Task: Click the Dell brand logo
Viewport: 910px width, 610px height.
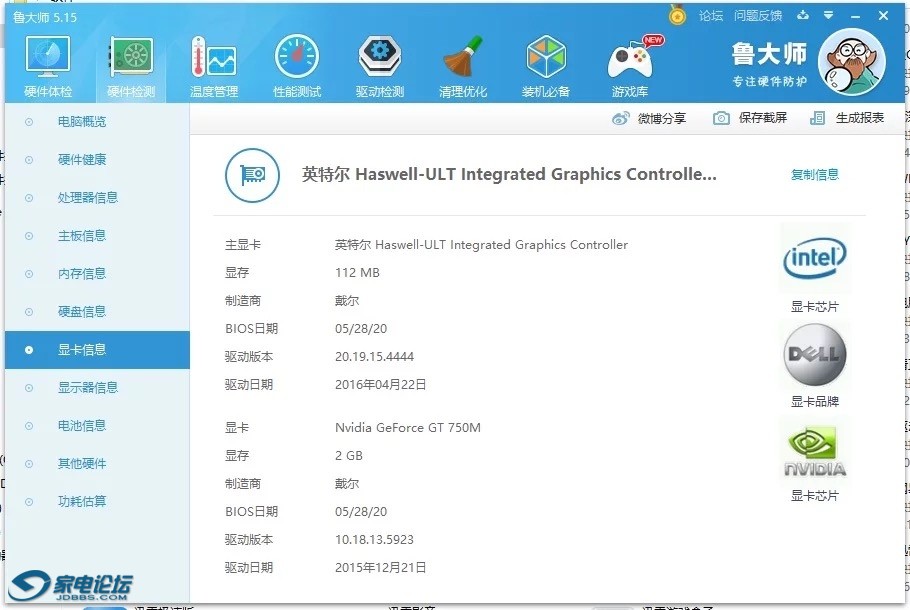Action: tap(815, 355)
